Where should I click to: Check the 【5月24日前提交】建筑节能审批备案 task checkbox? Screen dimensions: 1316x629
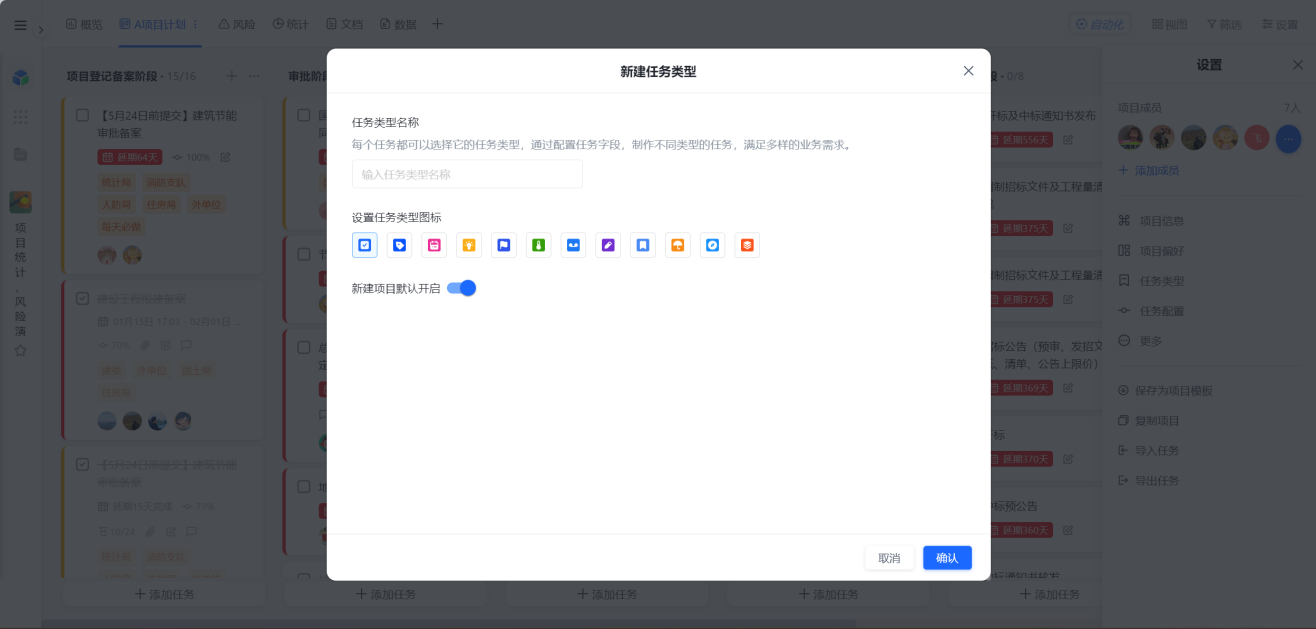[x=83, y=115]
